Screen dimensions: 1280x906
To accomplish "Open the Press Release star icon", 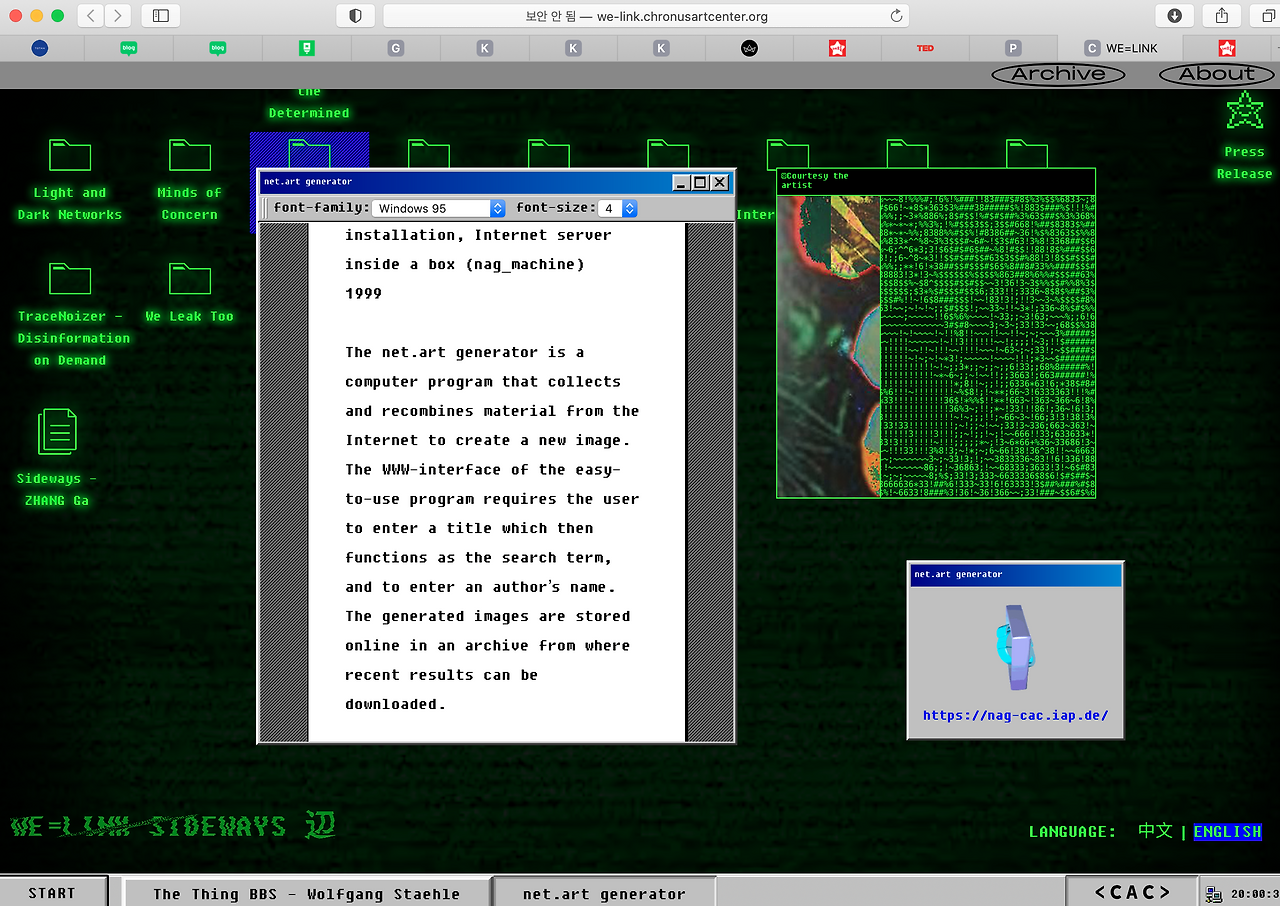I will click(1244, 136).
